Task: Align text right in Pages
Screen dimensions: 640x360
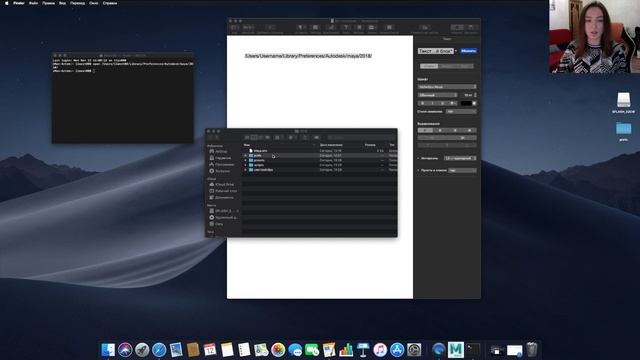Action: pos(455,131)
